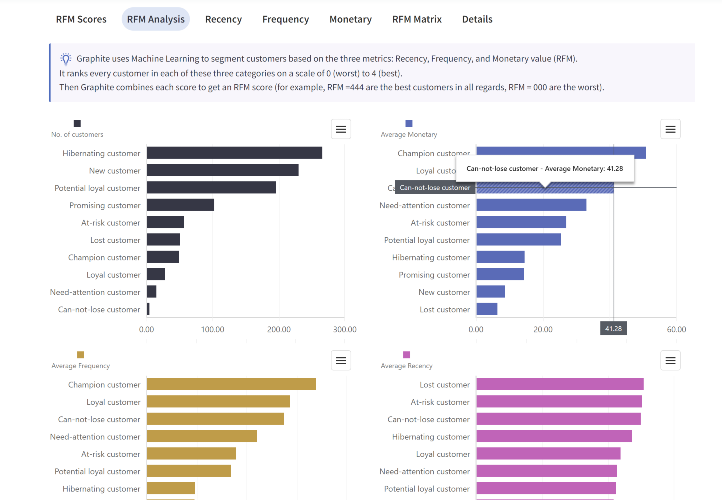This screenshot has height=500, width=722.
Task: Open the Details tab
Action: (x=477, y=19)
